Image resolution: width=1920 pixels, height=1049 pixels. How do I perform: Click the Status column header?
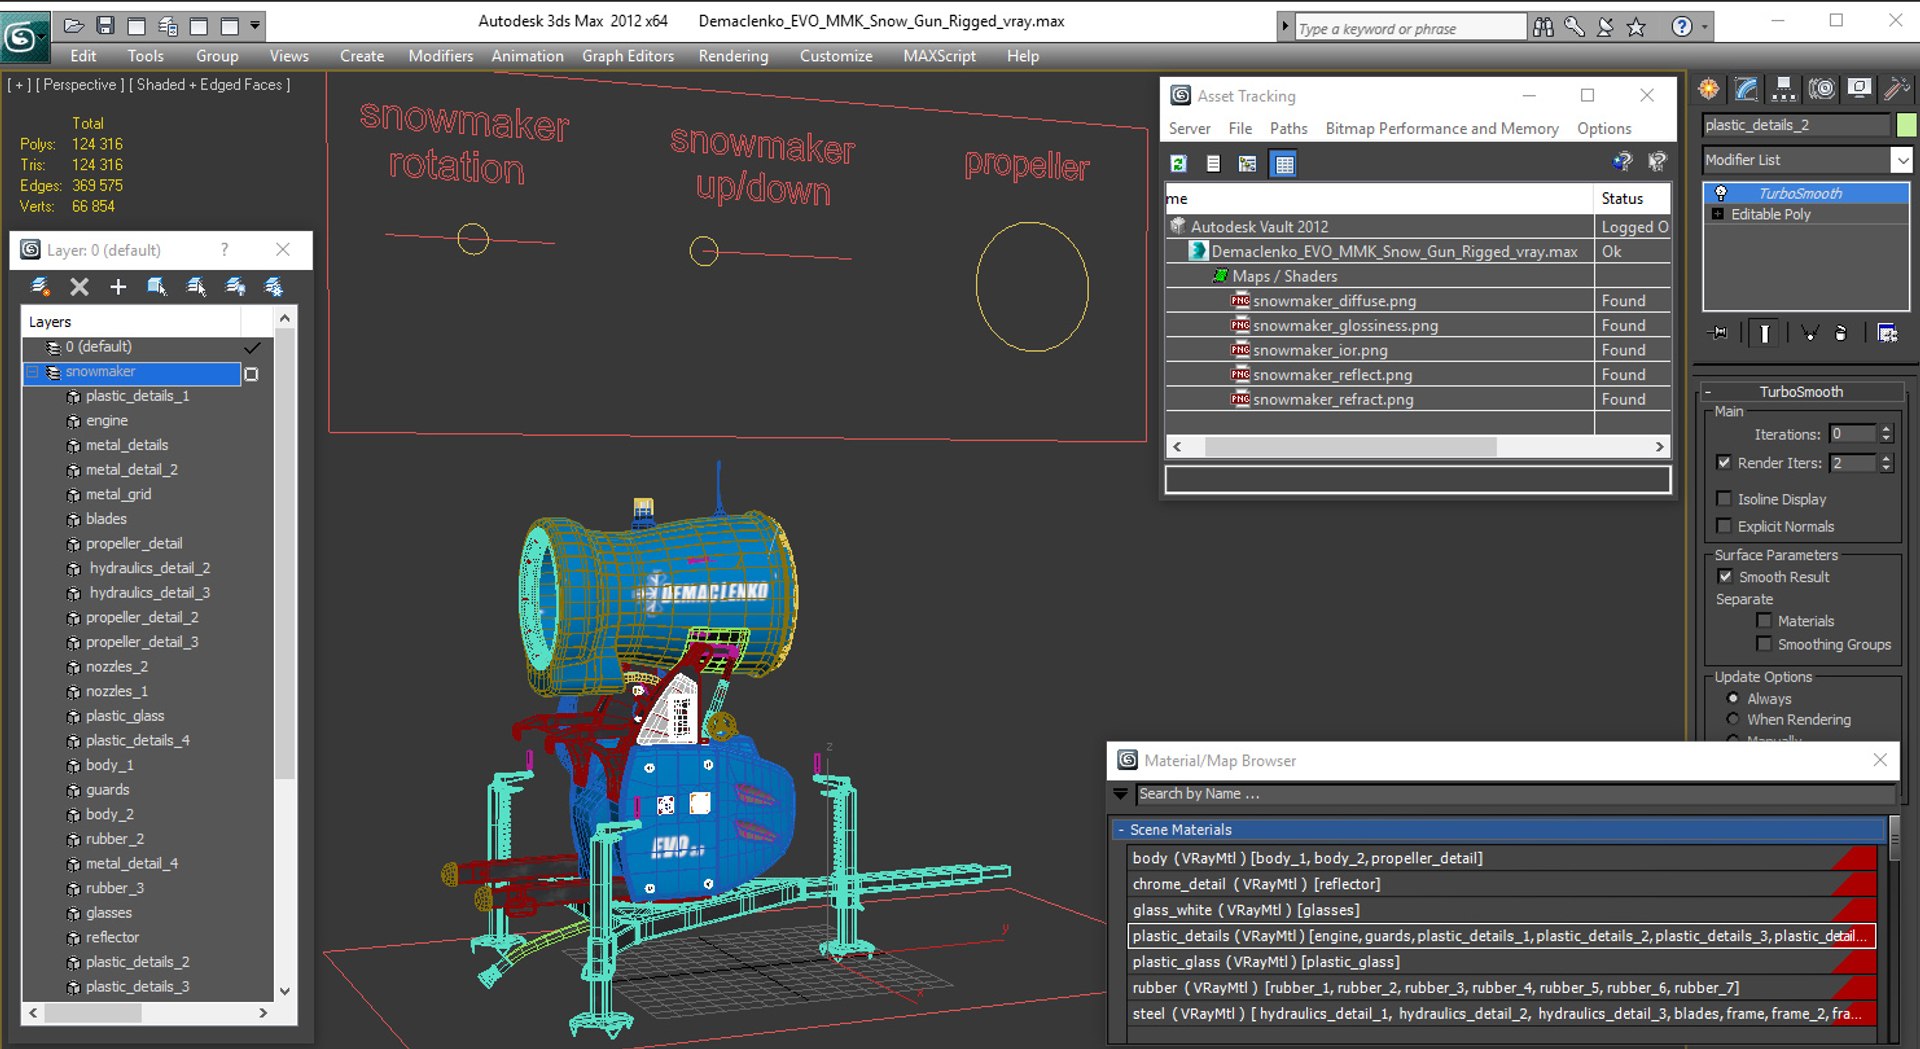point(1631,198)
